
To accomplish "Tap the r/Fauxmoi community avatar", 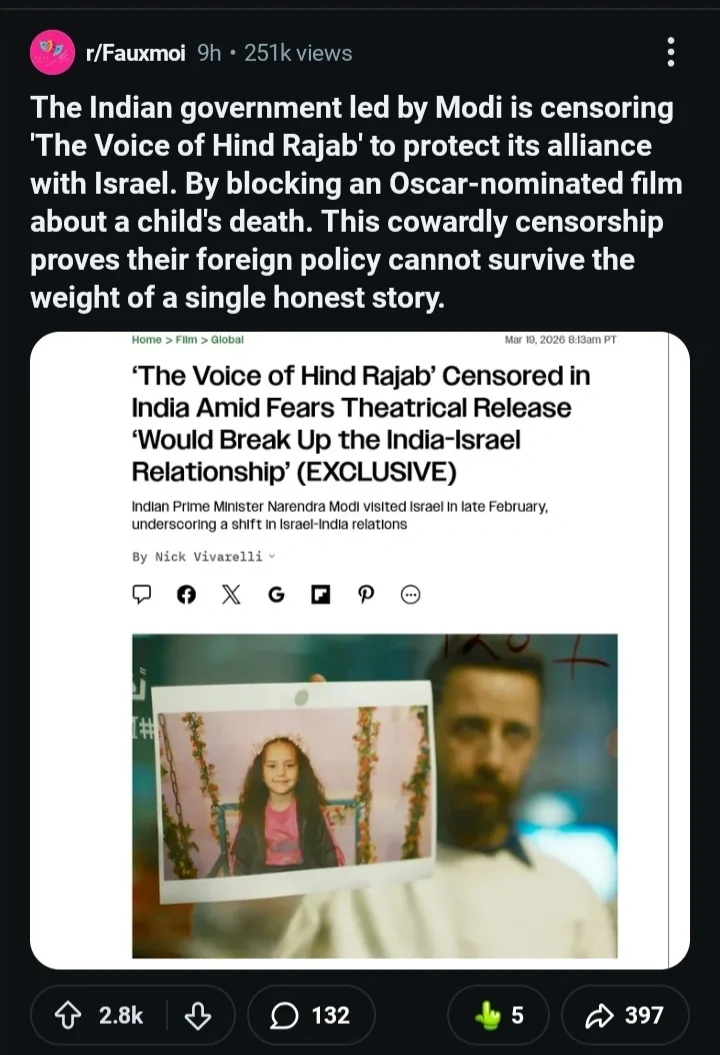I will (x=53, y=52).
